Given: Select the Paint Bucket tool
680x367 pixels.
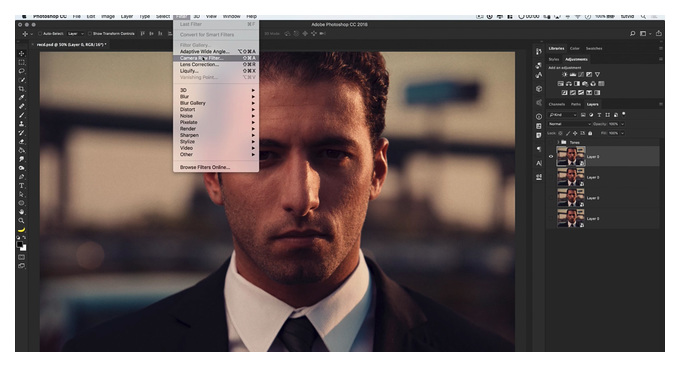Looking at the screenshot, I should [21, 151].
